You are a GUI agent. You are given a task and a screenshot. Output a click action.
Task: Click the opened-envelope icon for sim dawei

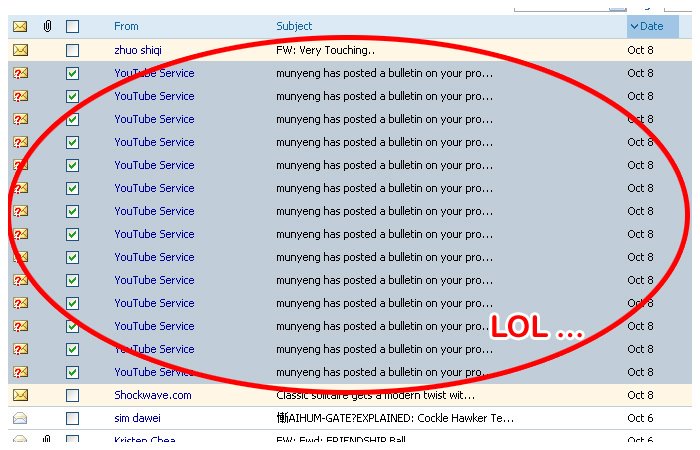(x=20, y=418)
